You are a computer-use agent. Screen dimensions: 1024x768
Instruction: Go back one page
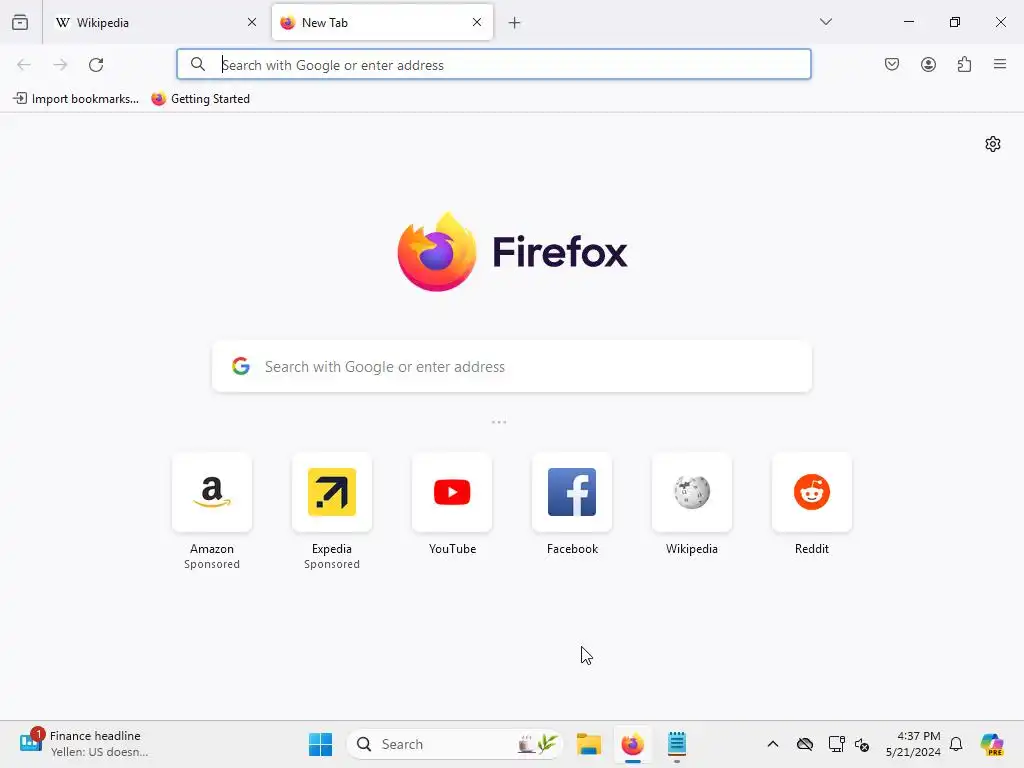tap(24, 65)
